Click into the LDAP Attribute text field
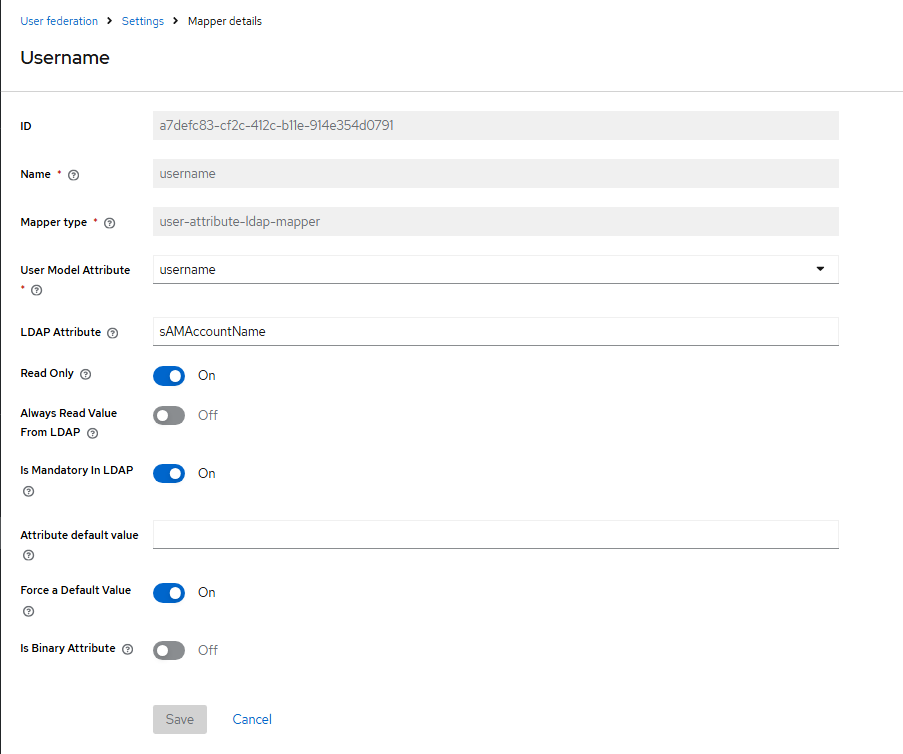903x754 pixels. click(495, 331)
